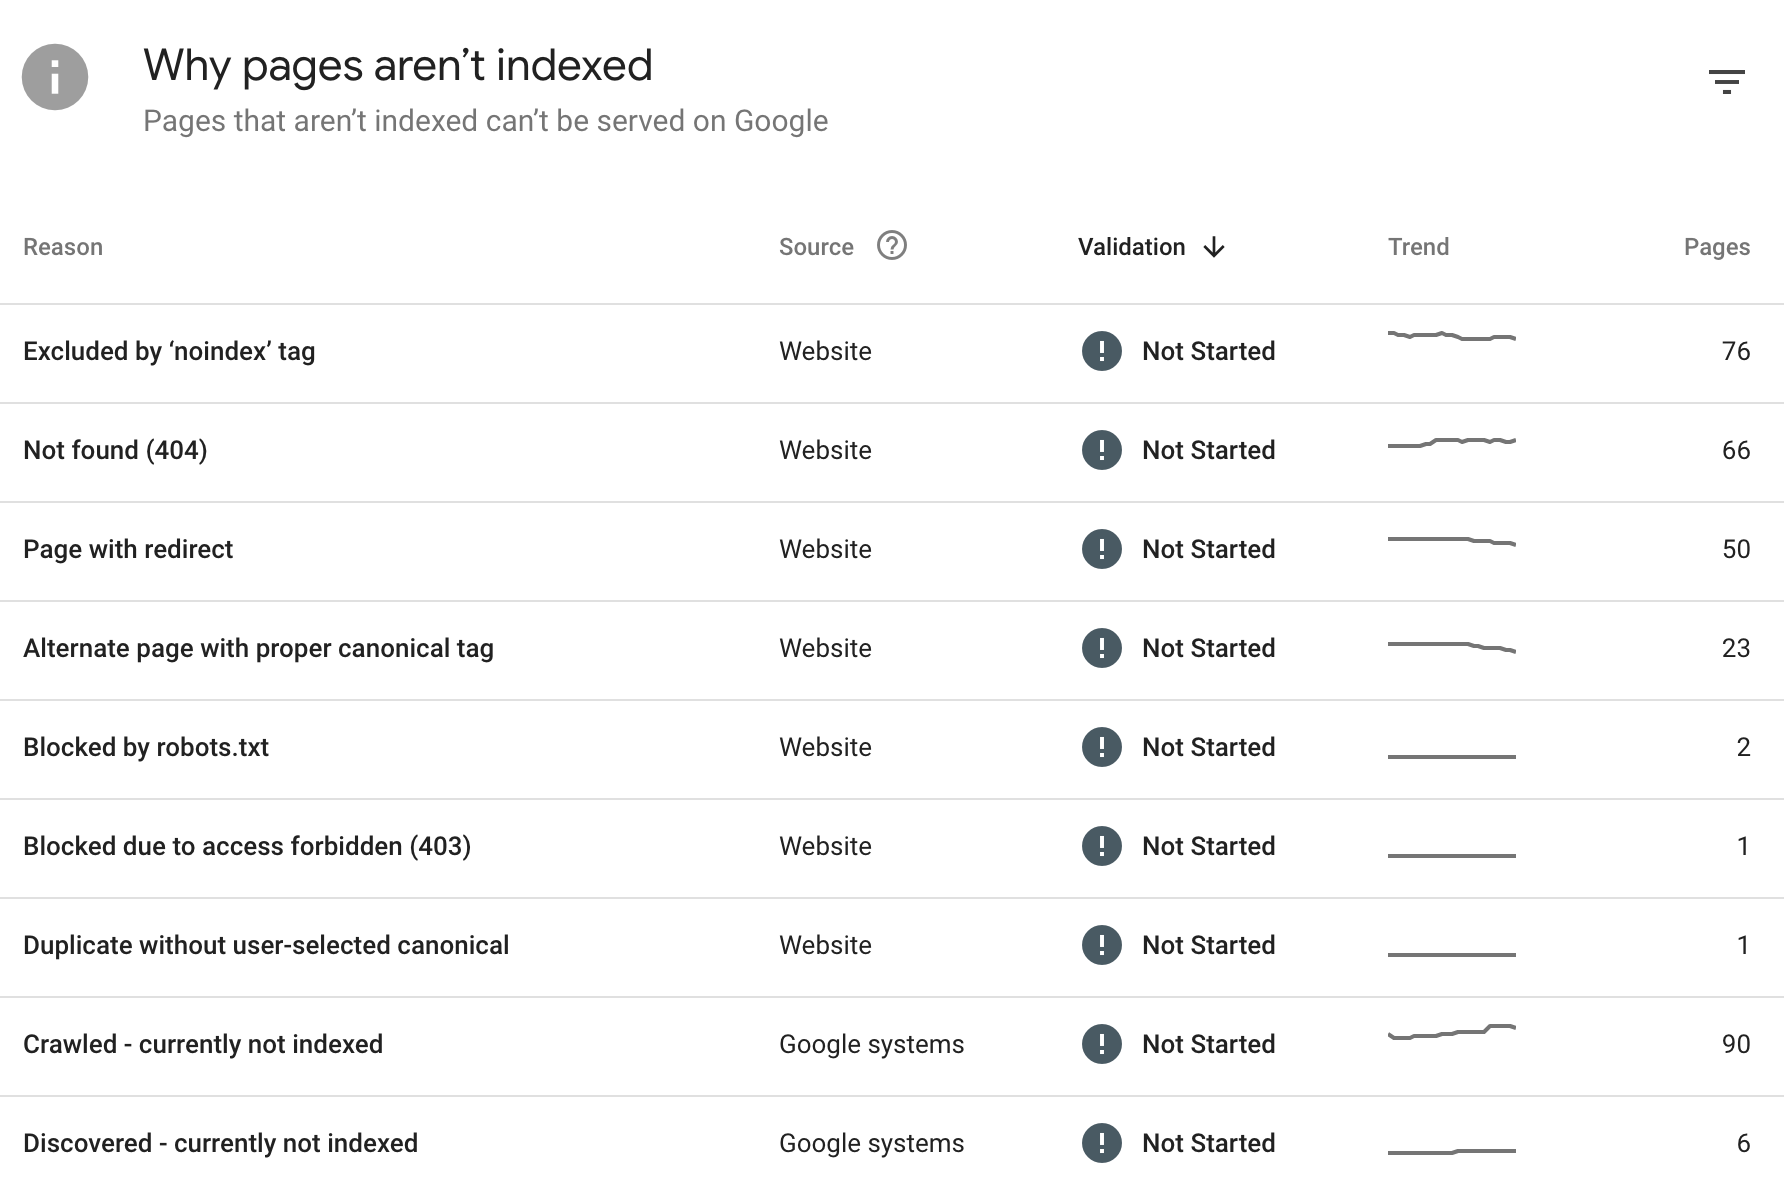1784x1182 pixels.
Task: Click the Trend sparkline for 'Excluded by noindex' row
Action: point(1450,340)
